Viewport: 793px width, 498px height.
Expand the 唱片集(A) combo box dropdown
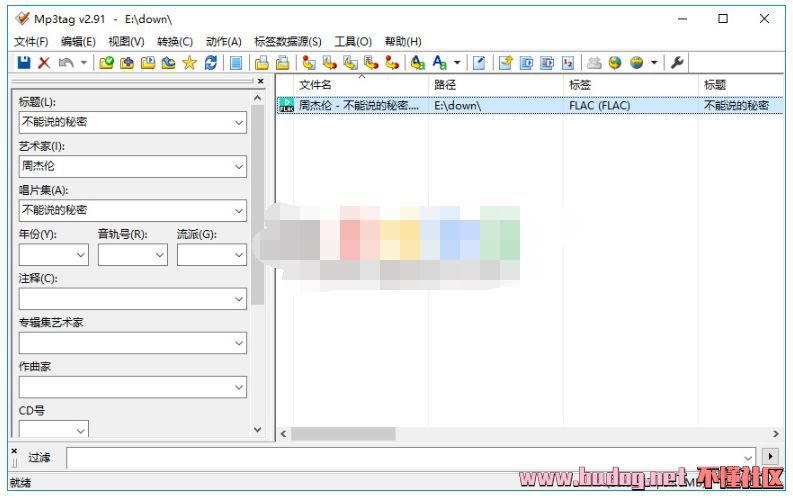[239, 210]
